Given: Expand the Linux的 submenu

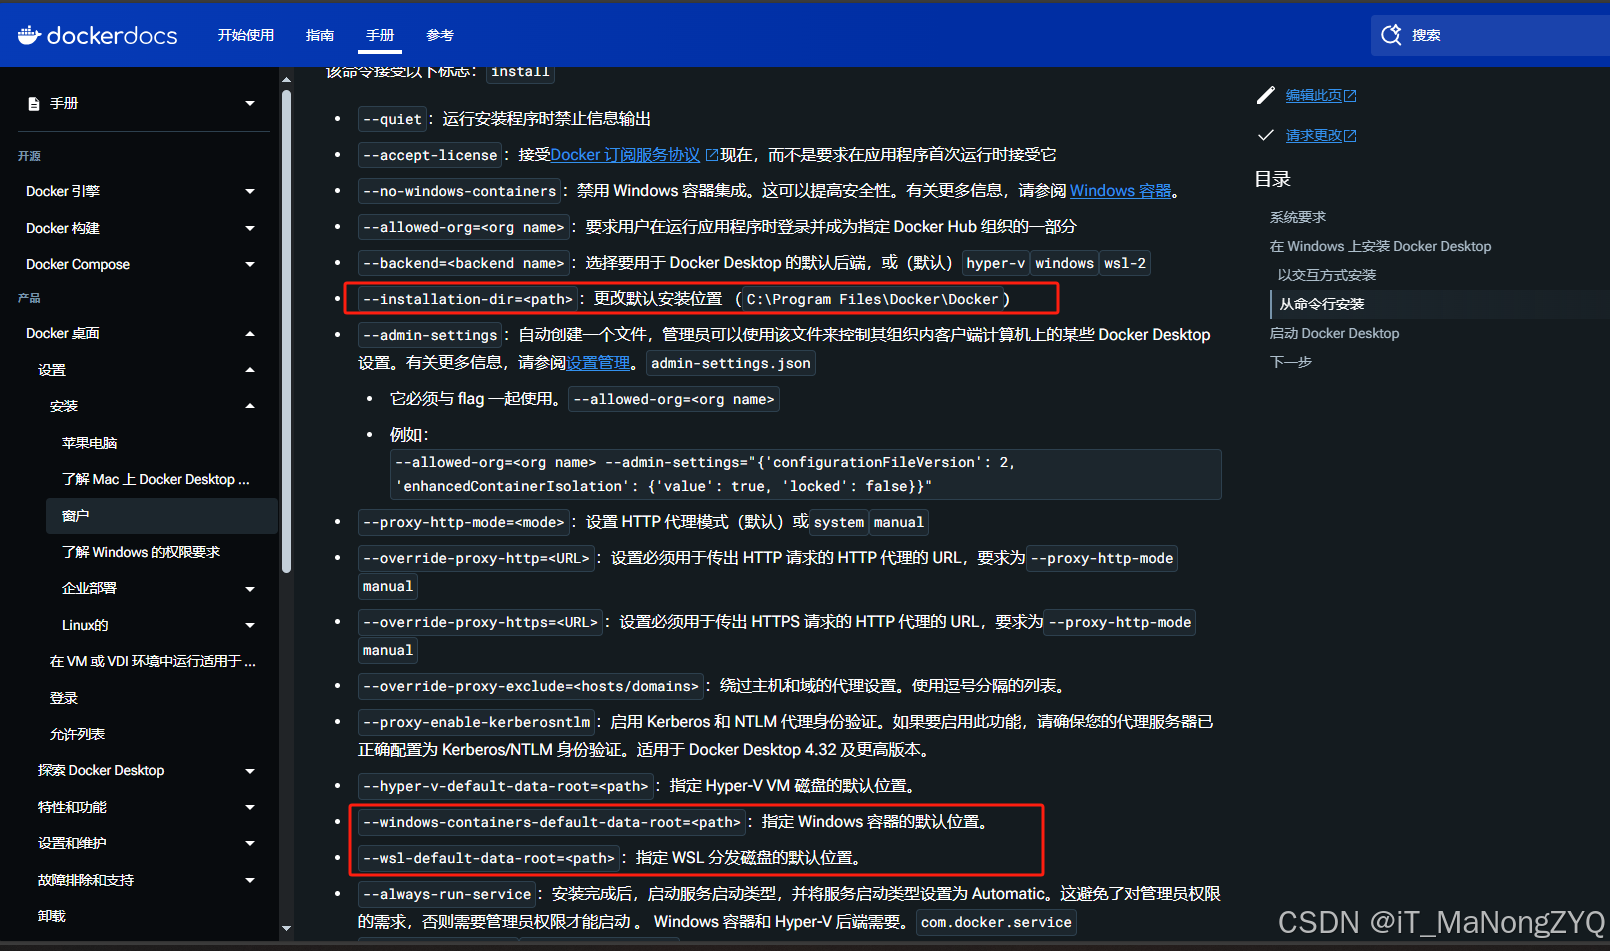Looking at the screenshot, I should (250, 624).
